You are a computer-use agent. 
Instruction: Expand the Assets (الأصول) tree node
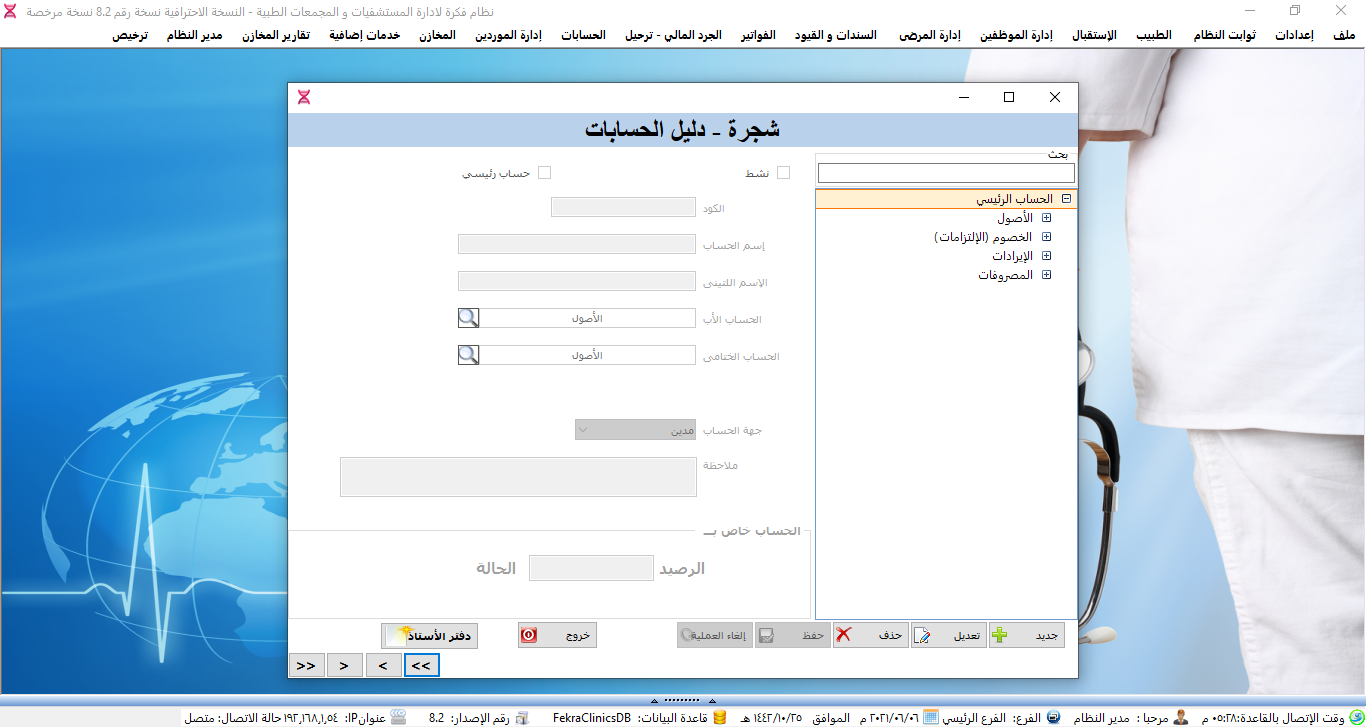1047,218
